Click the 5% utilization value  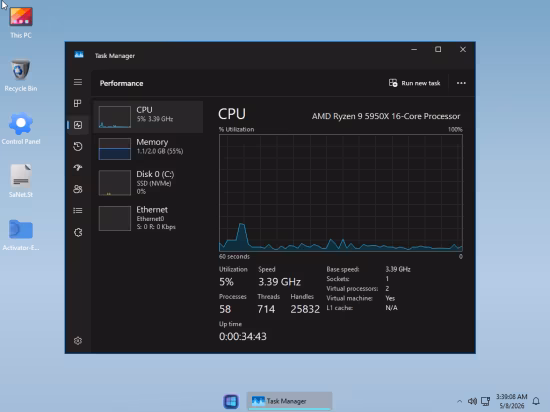point(226,282)
